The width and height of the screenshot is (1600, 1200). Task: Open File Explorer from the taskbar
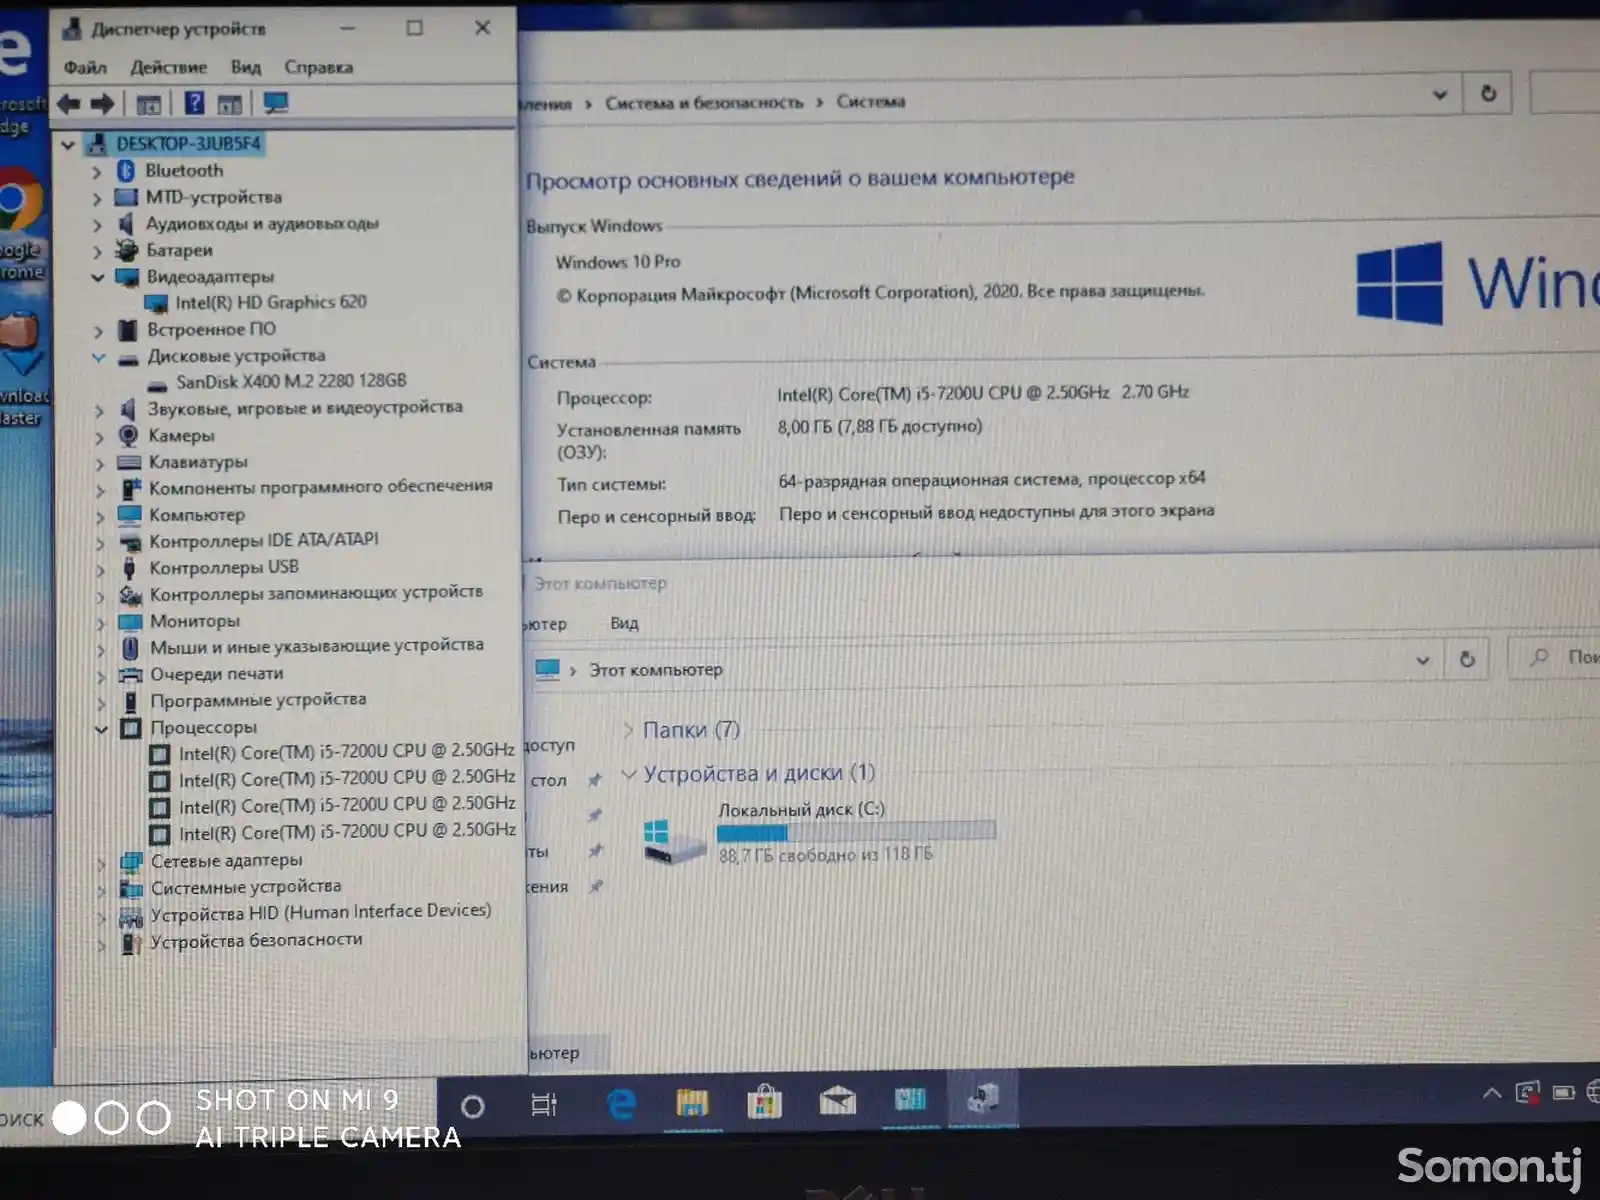pos(691,1103)
